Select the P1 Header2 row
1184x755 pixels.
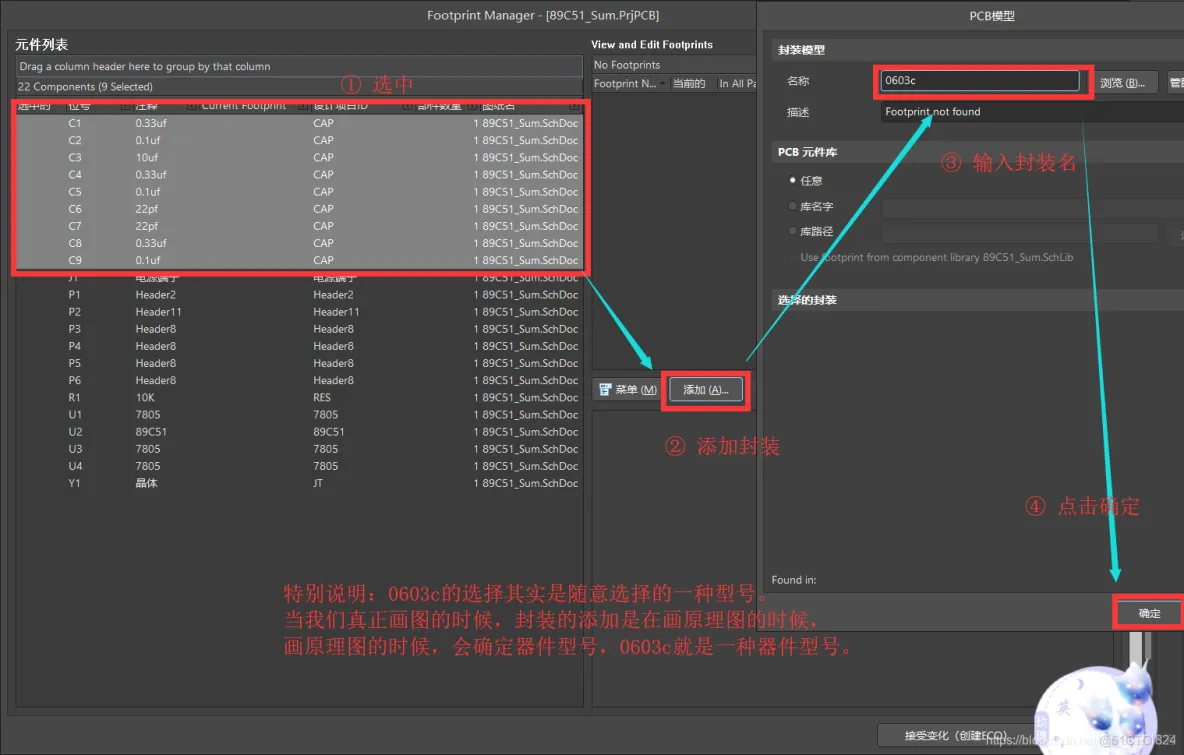pyautogui.click(x=299, y=294)
